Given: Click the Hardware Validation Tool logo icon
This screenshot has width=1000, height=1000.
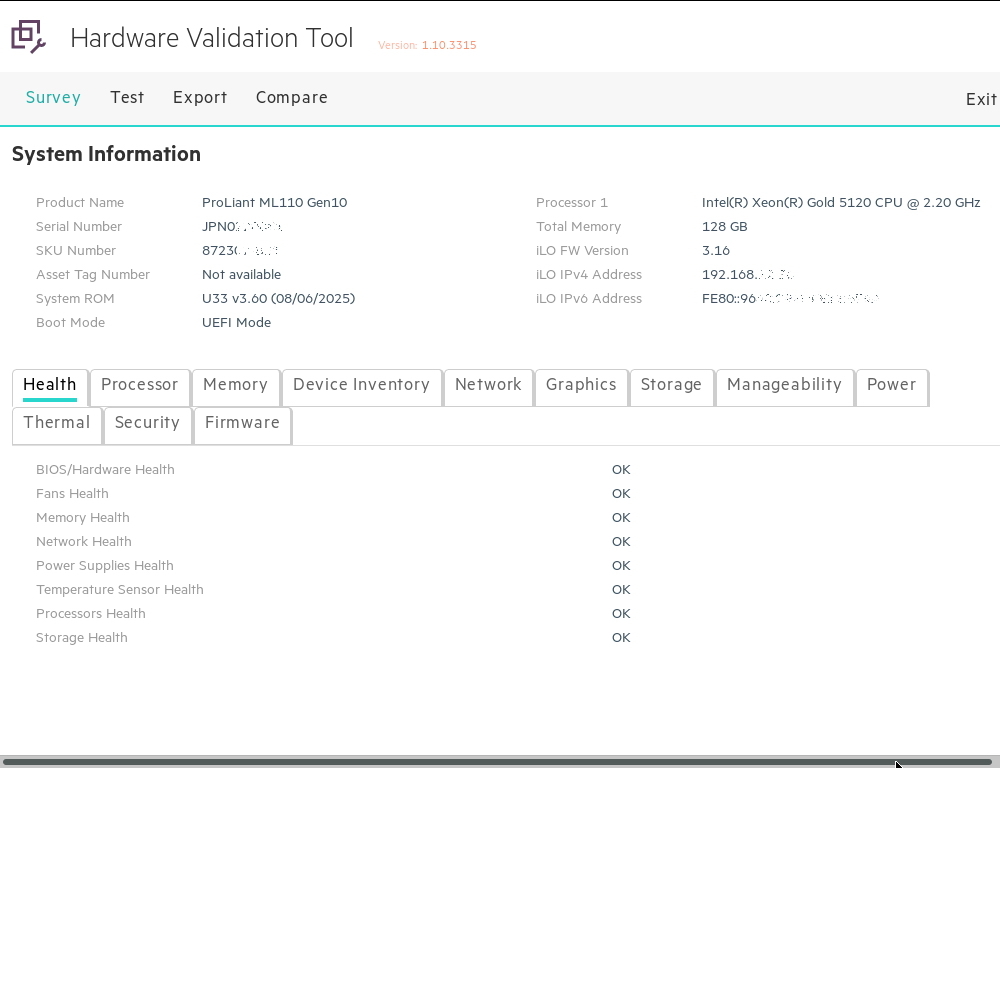Looking at the screenshot, I should pos(29,36).
